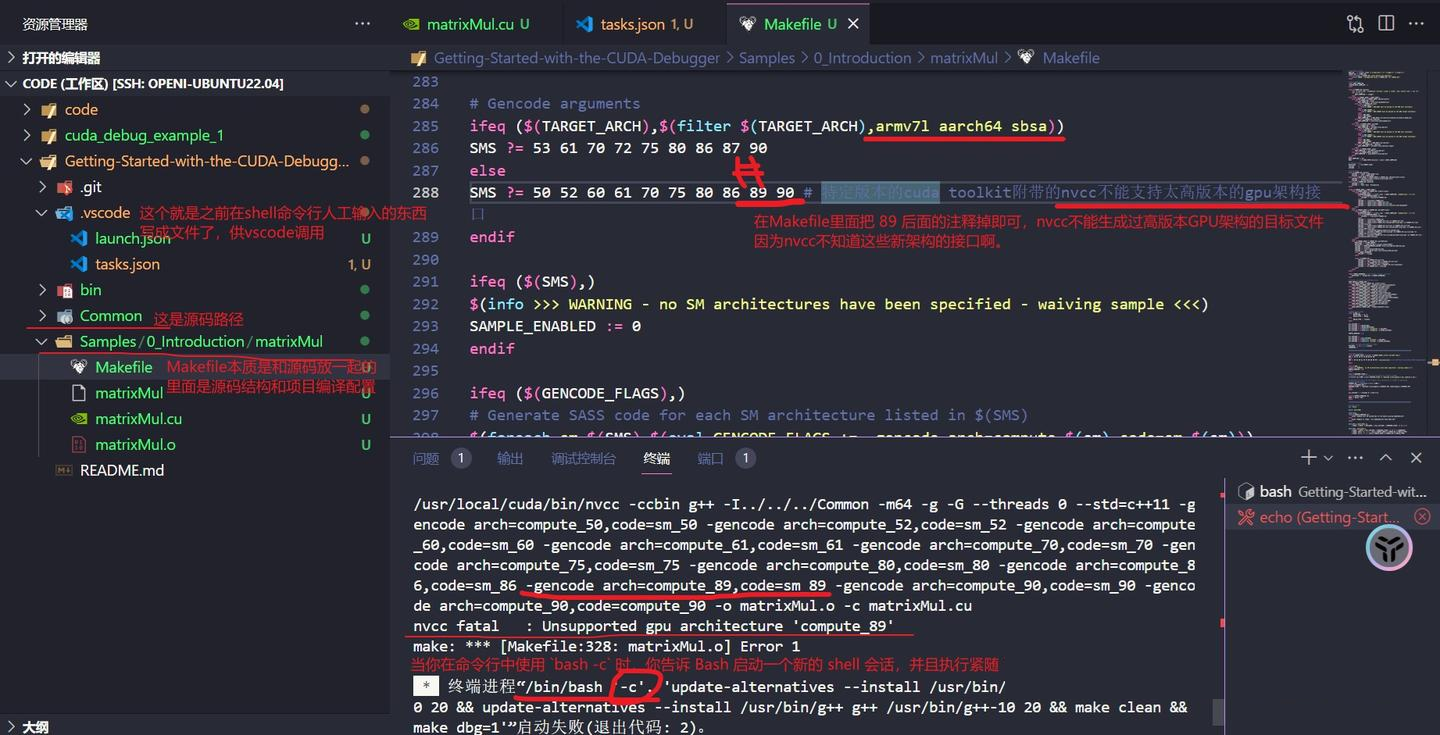The height and width of the screenshot is (735, 1440).
Task: Switch to the tasks.json editor tab
Action: [x=647, y=24]
